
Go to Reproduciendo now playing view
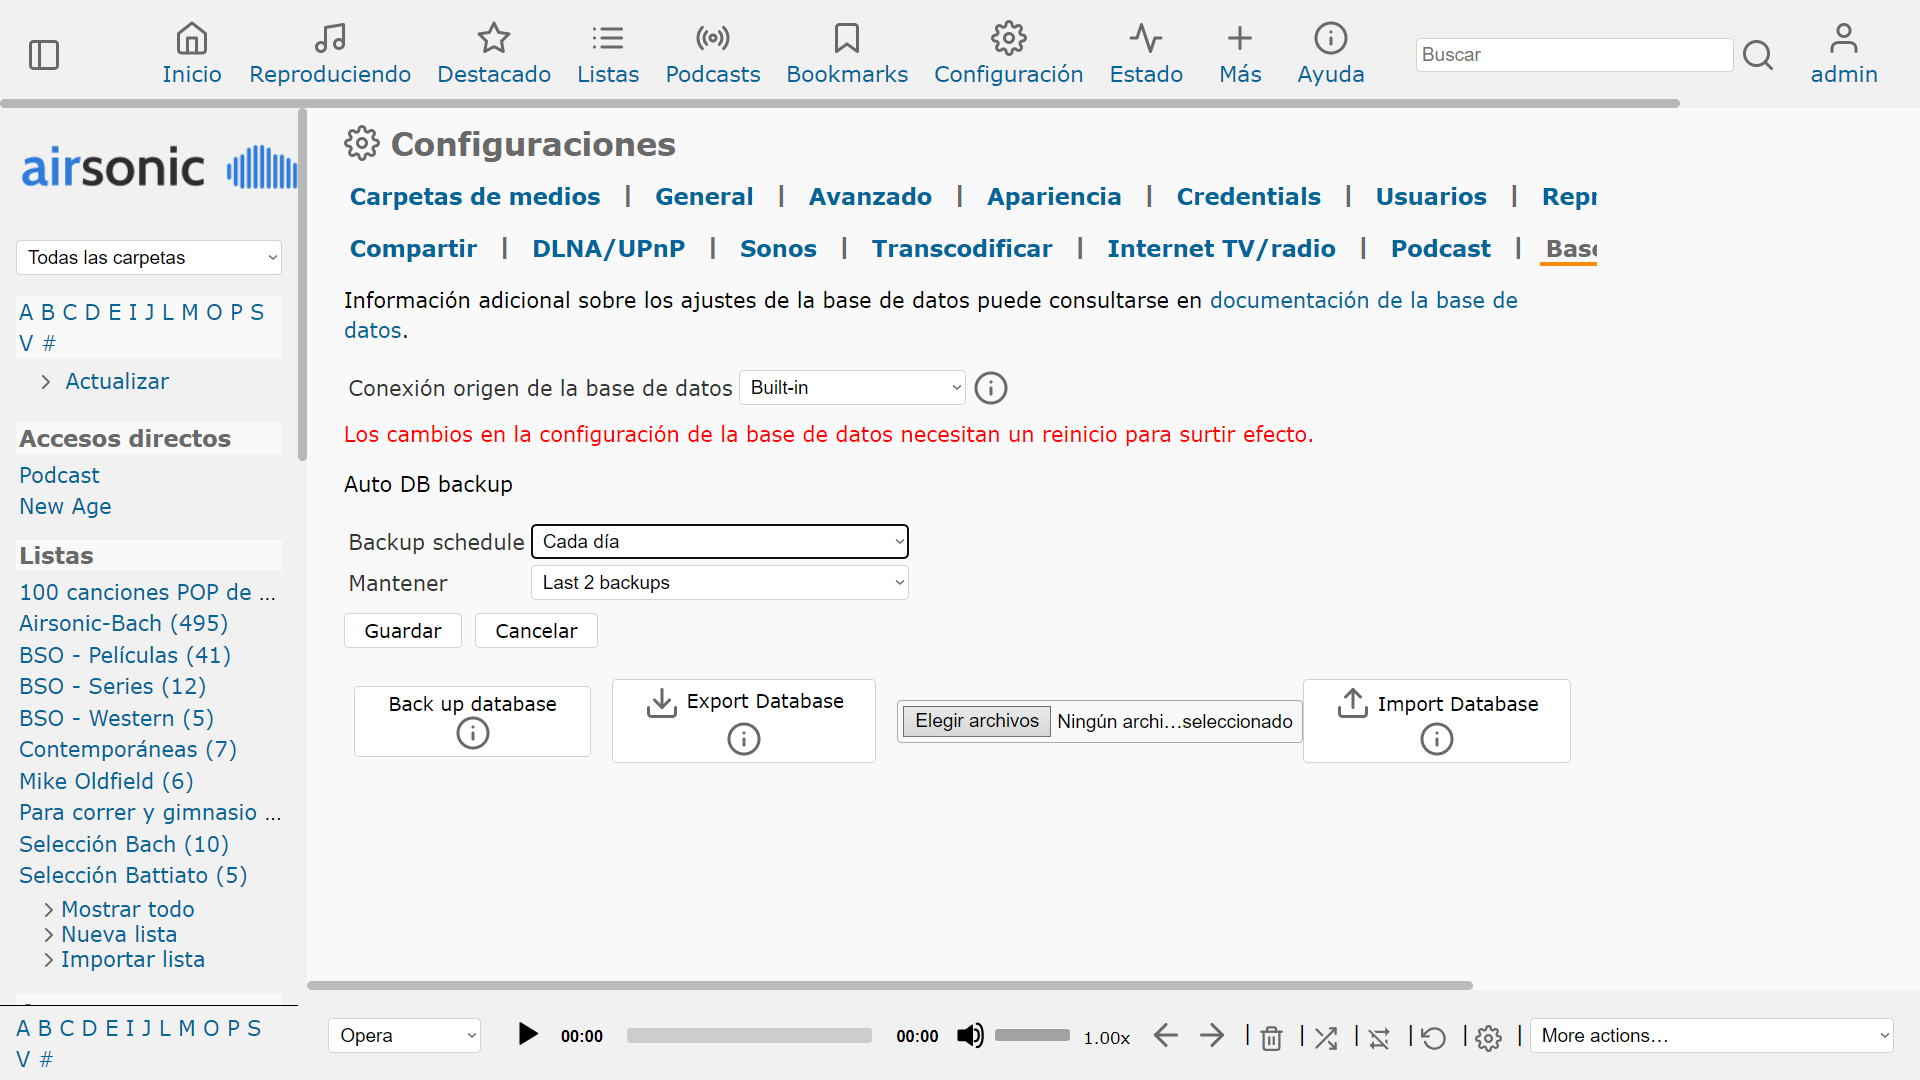330,52
